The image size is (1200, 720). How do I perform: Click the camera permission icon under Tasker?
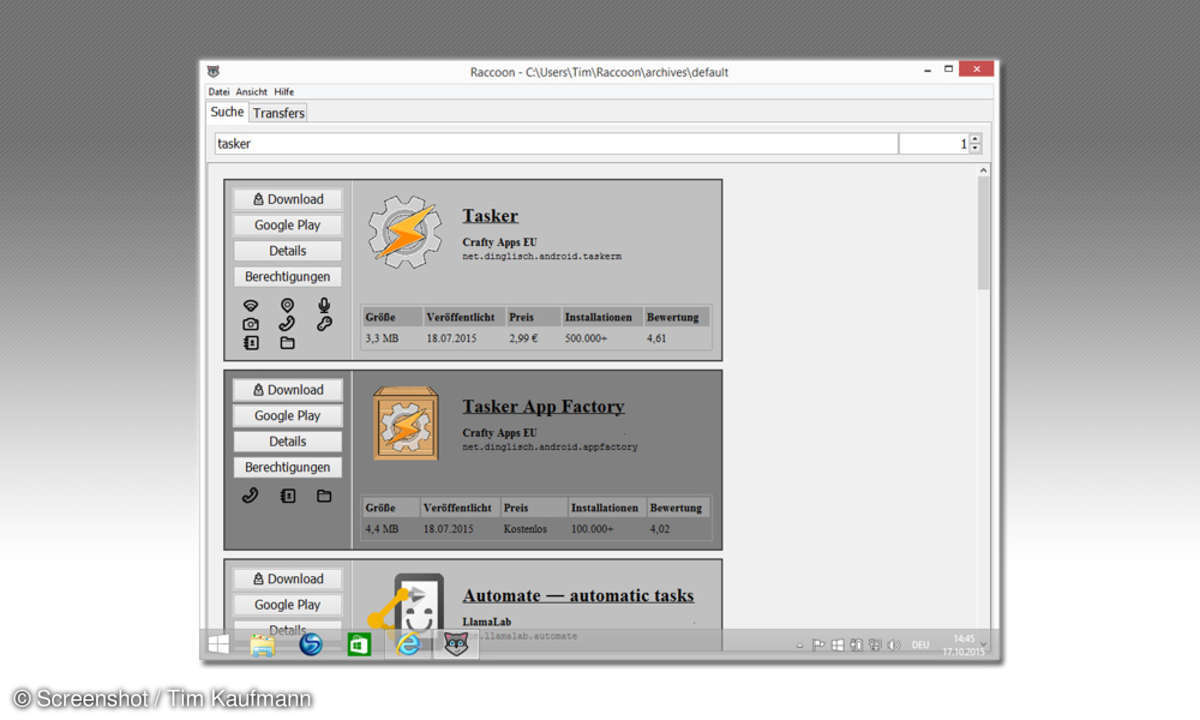tap(251, 324)
